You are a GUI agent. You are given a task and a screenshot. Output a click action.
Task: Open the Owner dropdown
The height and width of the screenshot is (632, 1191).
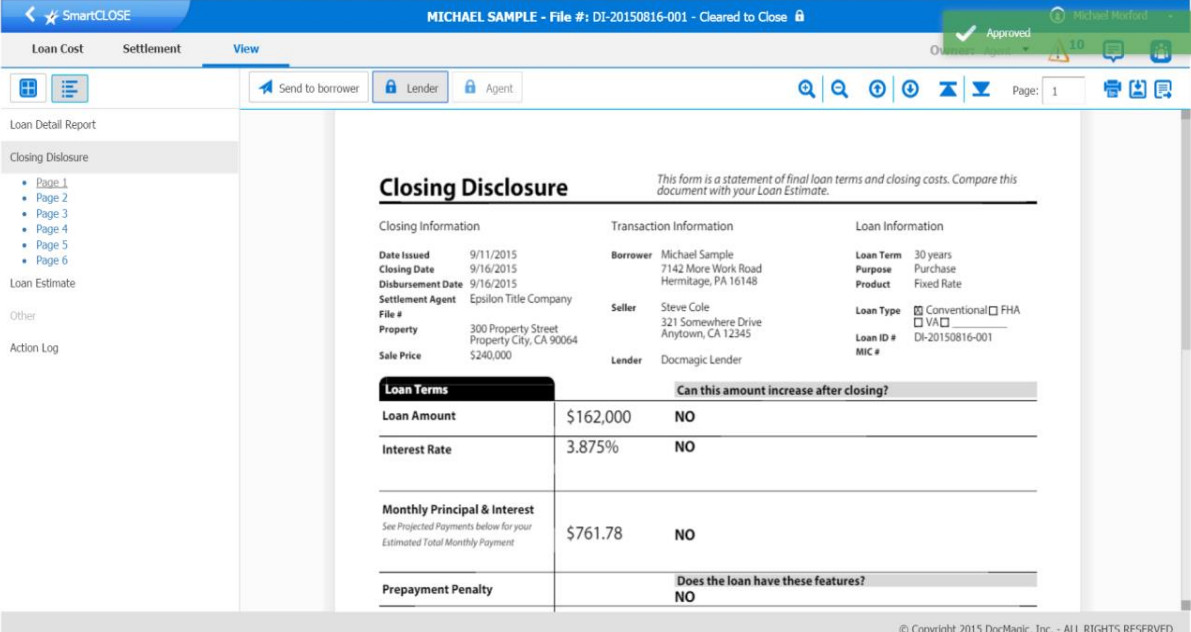(1024, 51)
